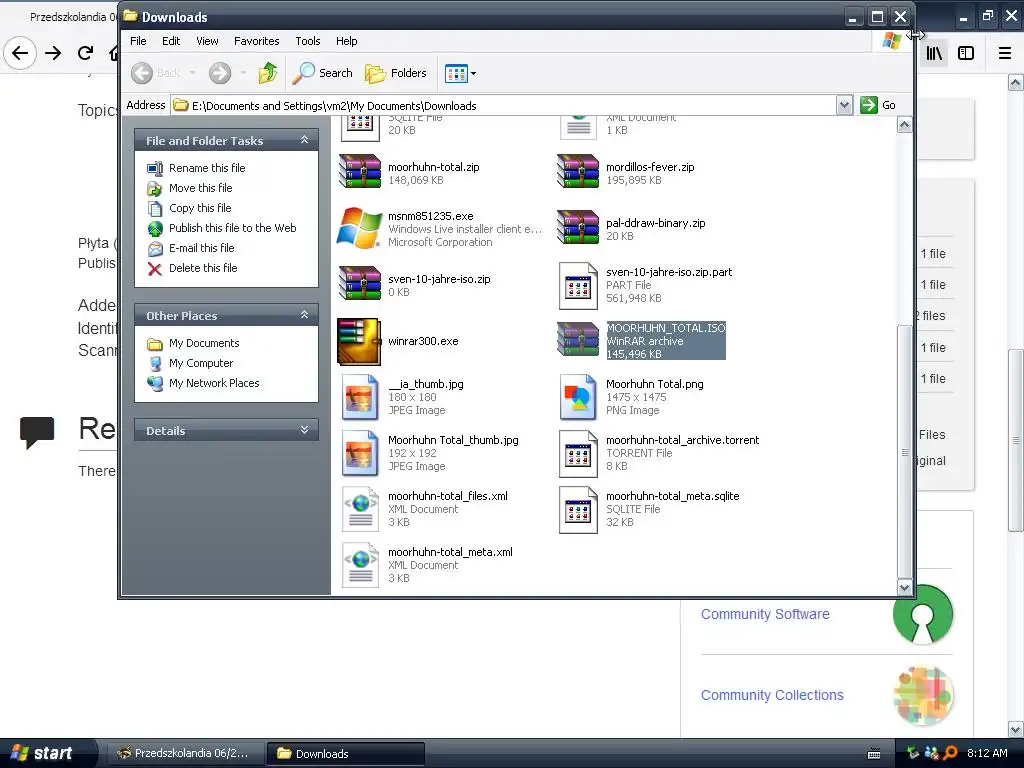Select the msnm851235.exe installer icon
Viewport: 1024px width, 768px height.
359,228
